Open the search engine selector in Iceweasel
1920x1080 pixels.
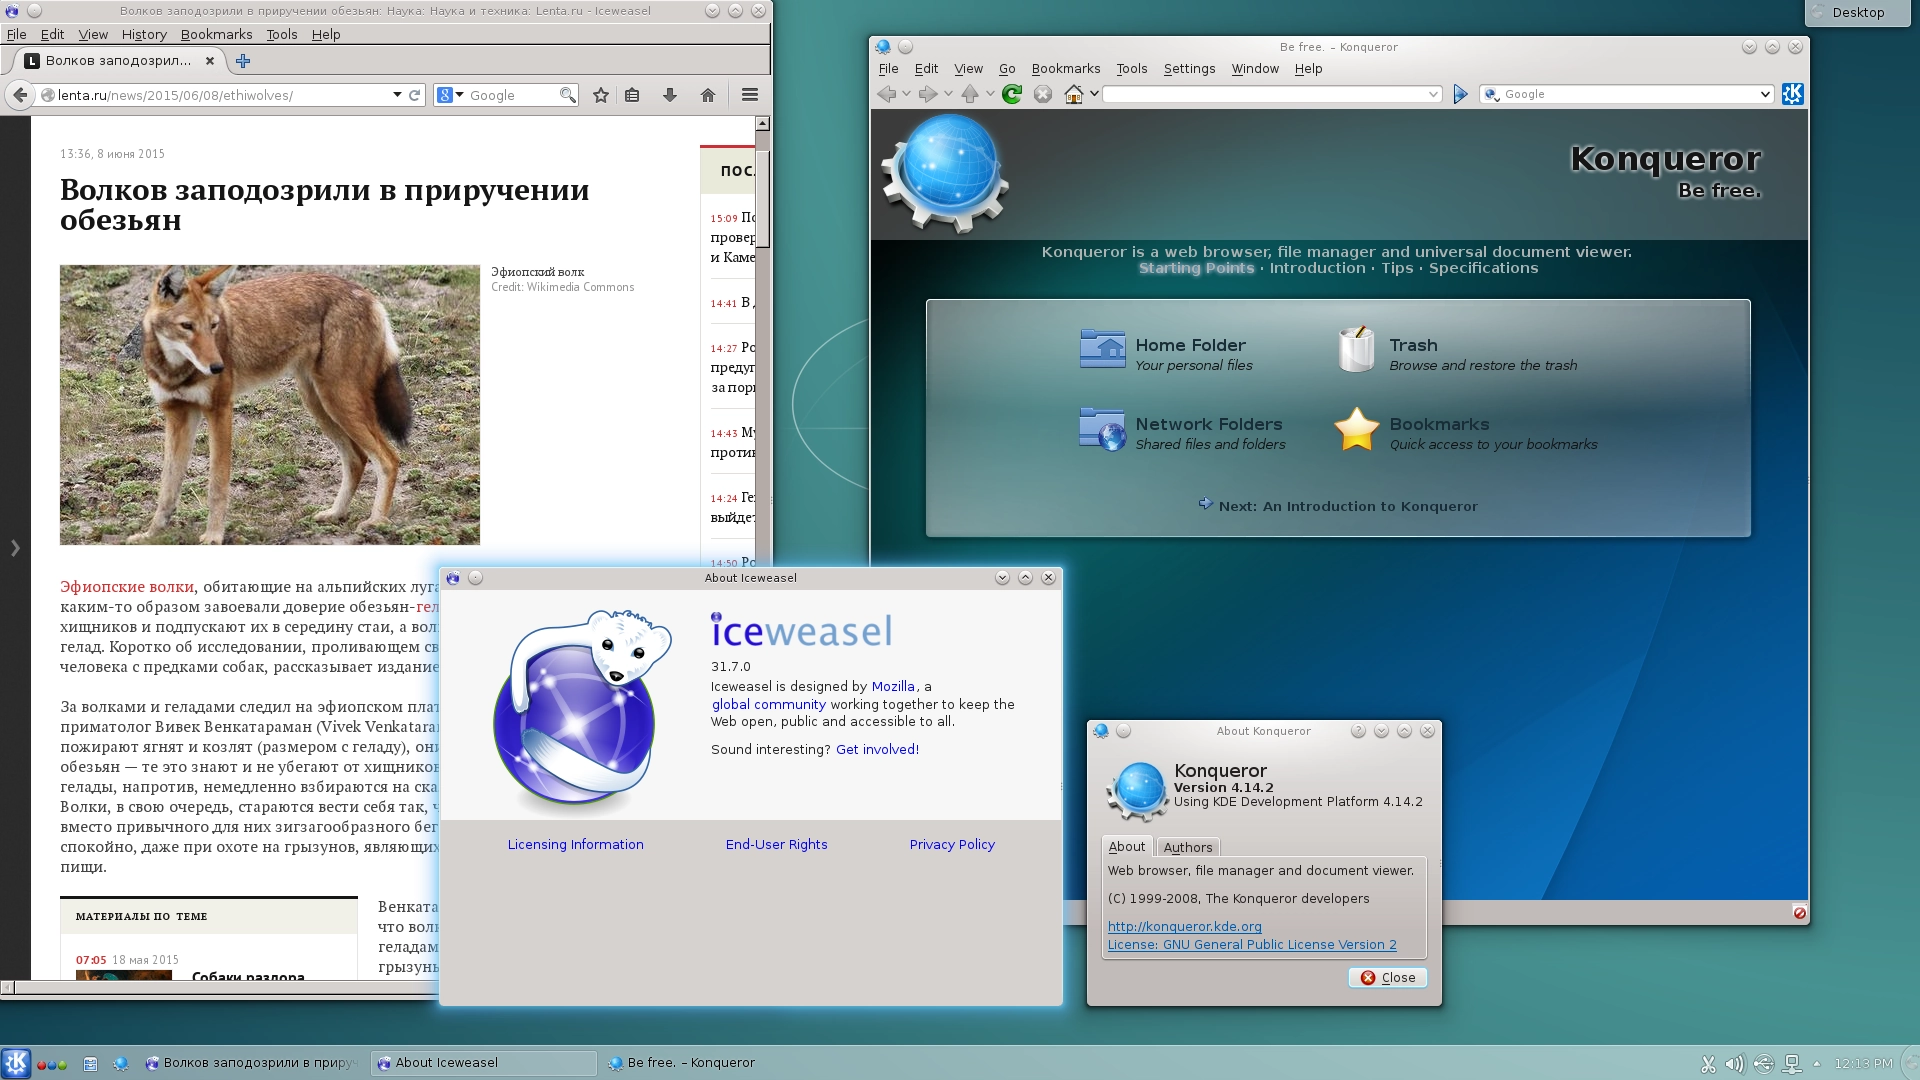pyautogui.click(x=451, y=95)
